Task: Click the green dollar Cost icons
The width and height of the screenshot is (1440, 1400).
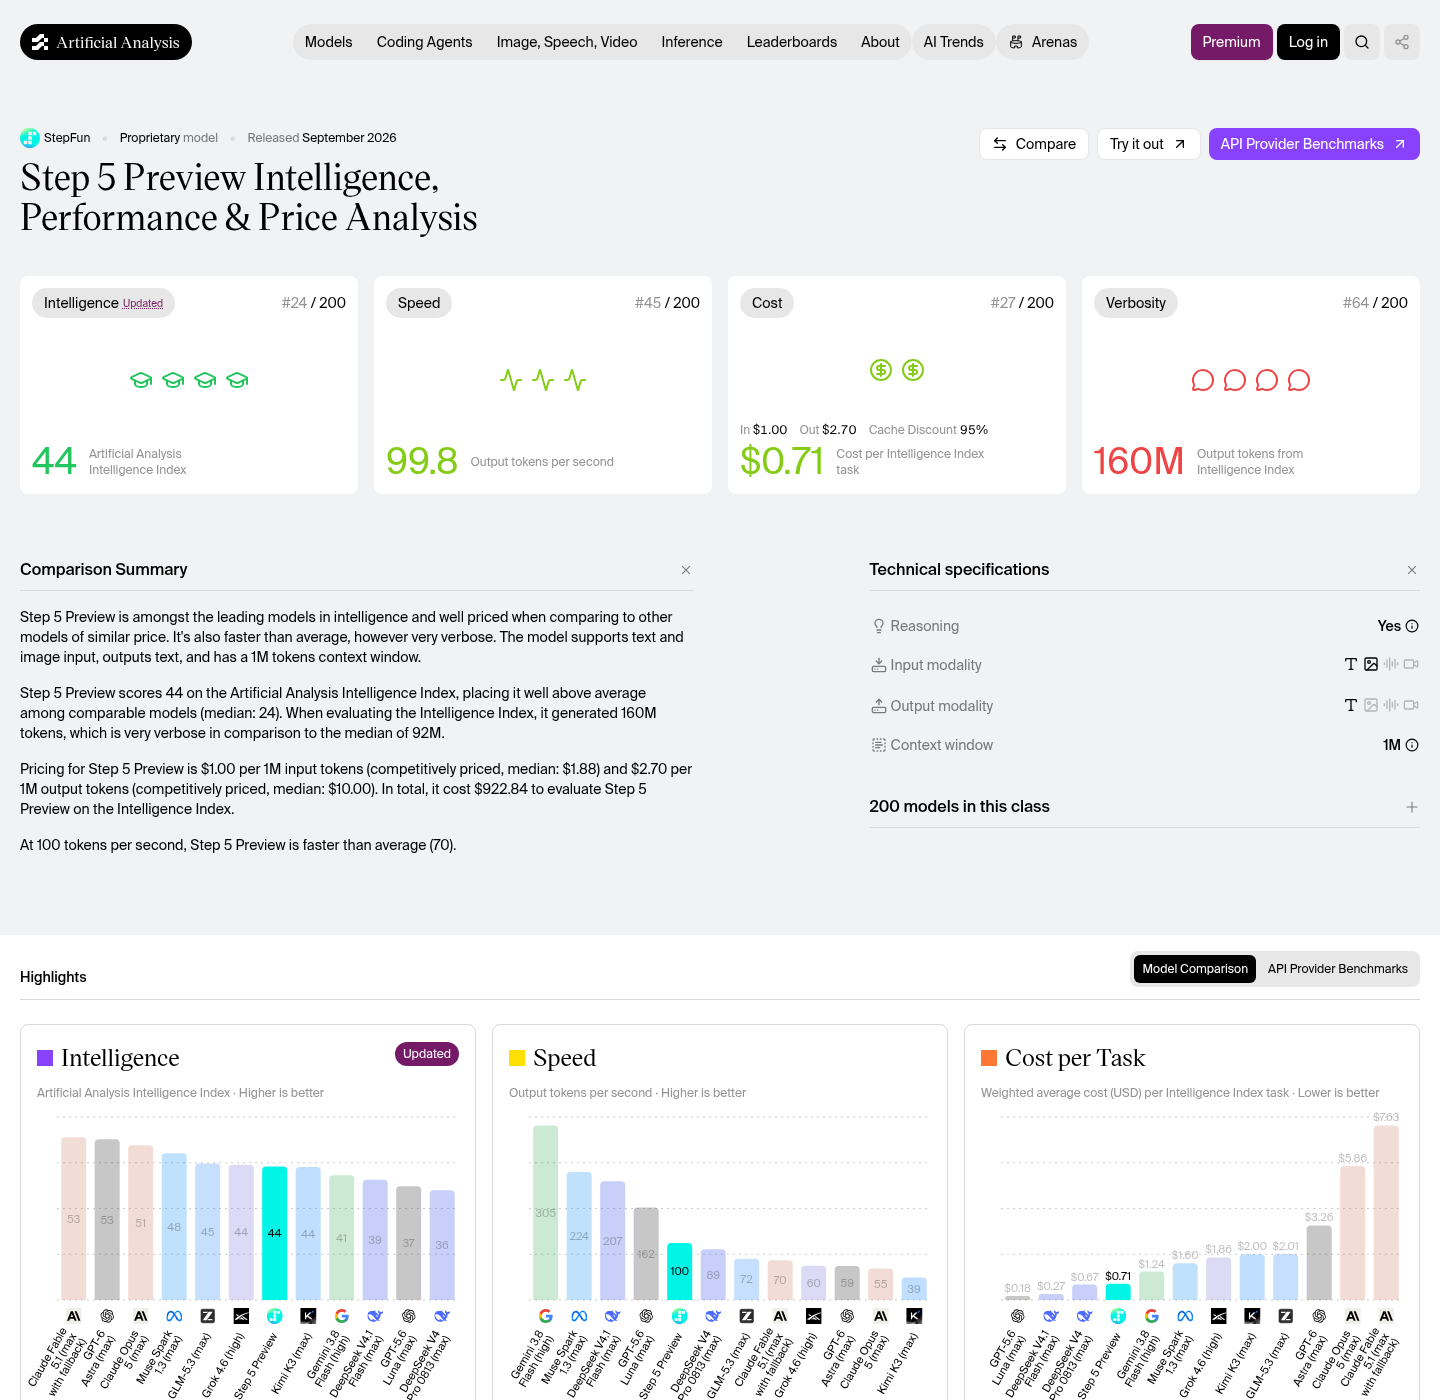Action: click(x=897, y=370)
